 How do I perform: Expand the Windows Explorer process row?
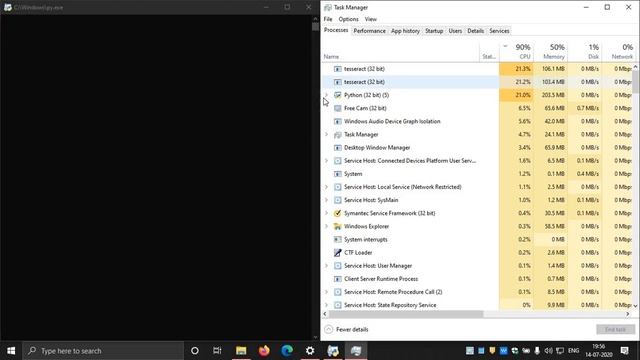click(326, 226)
